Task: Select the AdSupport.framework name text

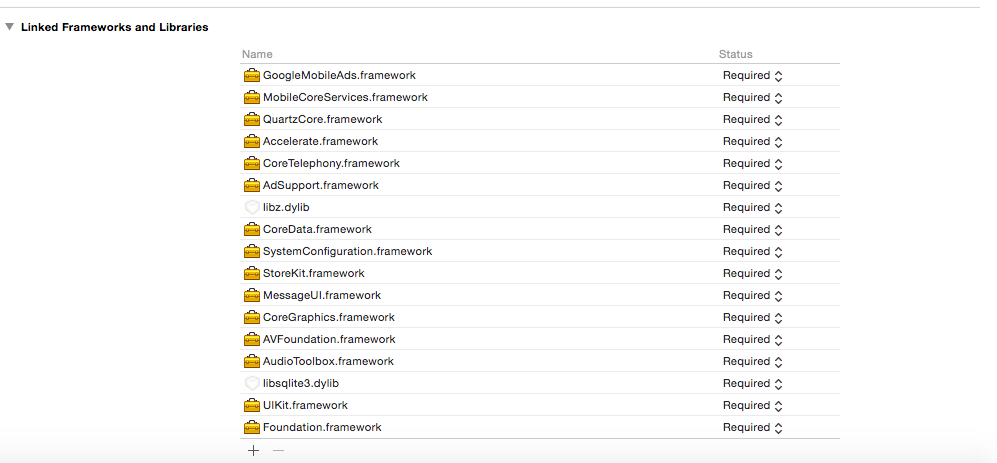Action: click(x=321, y=185)
